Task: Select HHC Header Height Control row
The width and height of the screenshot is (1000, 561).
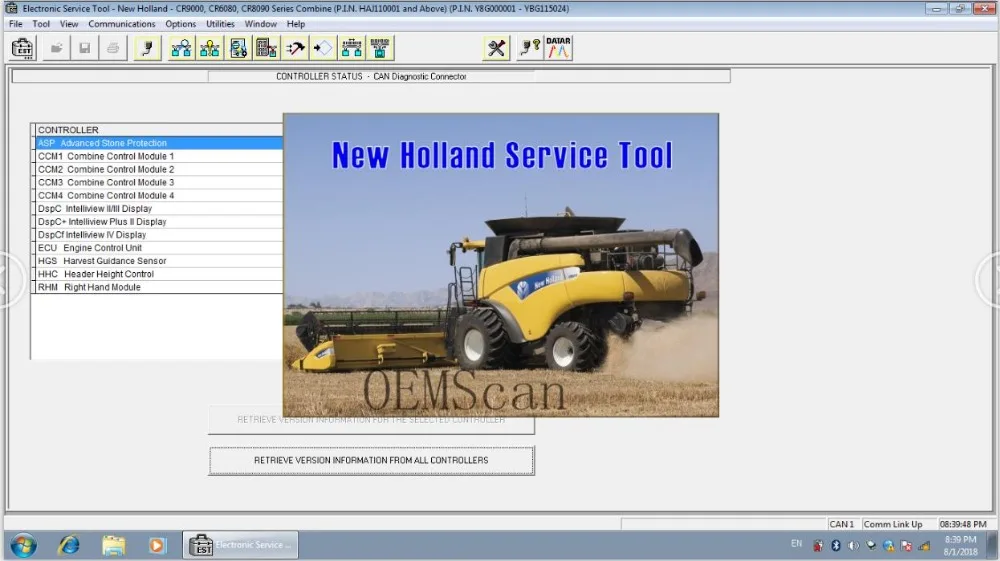Action: tap(159, 274)
